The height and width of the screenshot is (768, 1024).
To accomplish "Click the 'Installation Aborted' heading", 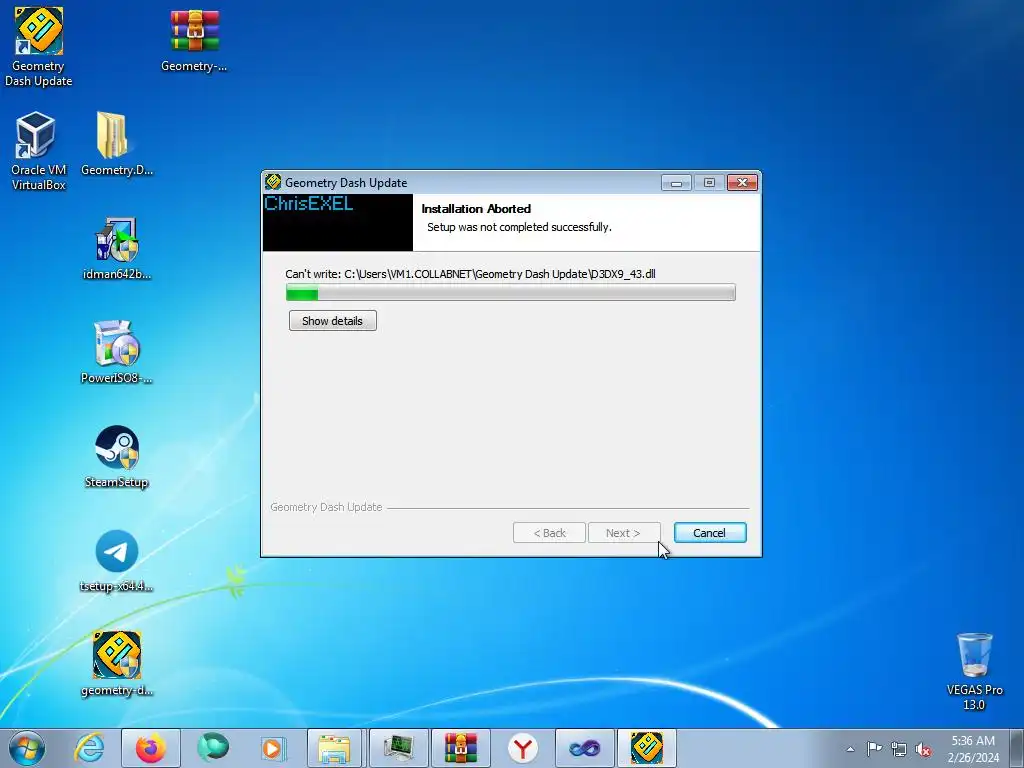I will click(476, 209).
